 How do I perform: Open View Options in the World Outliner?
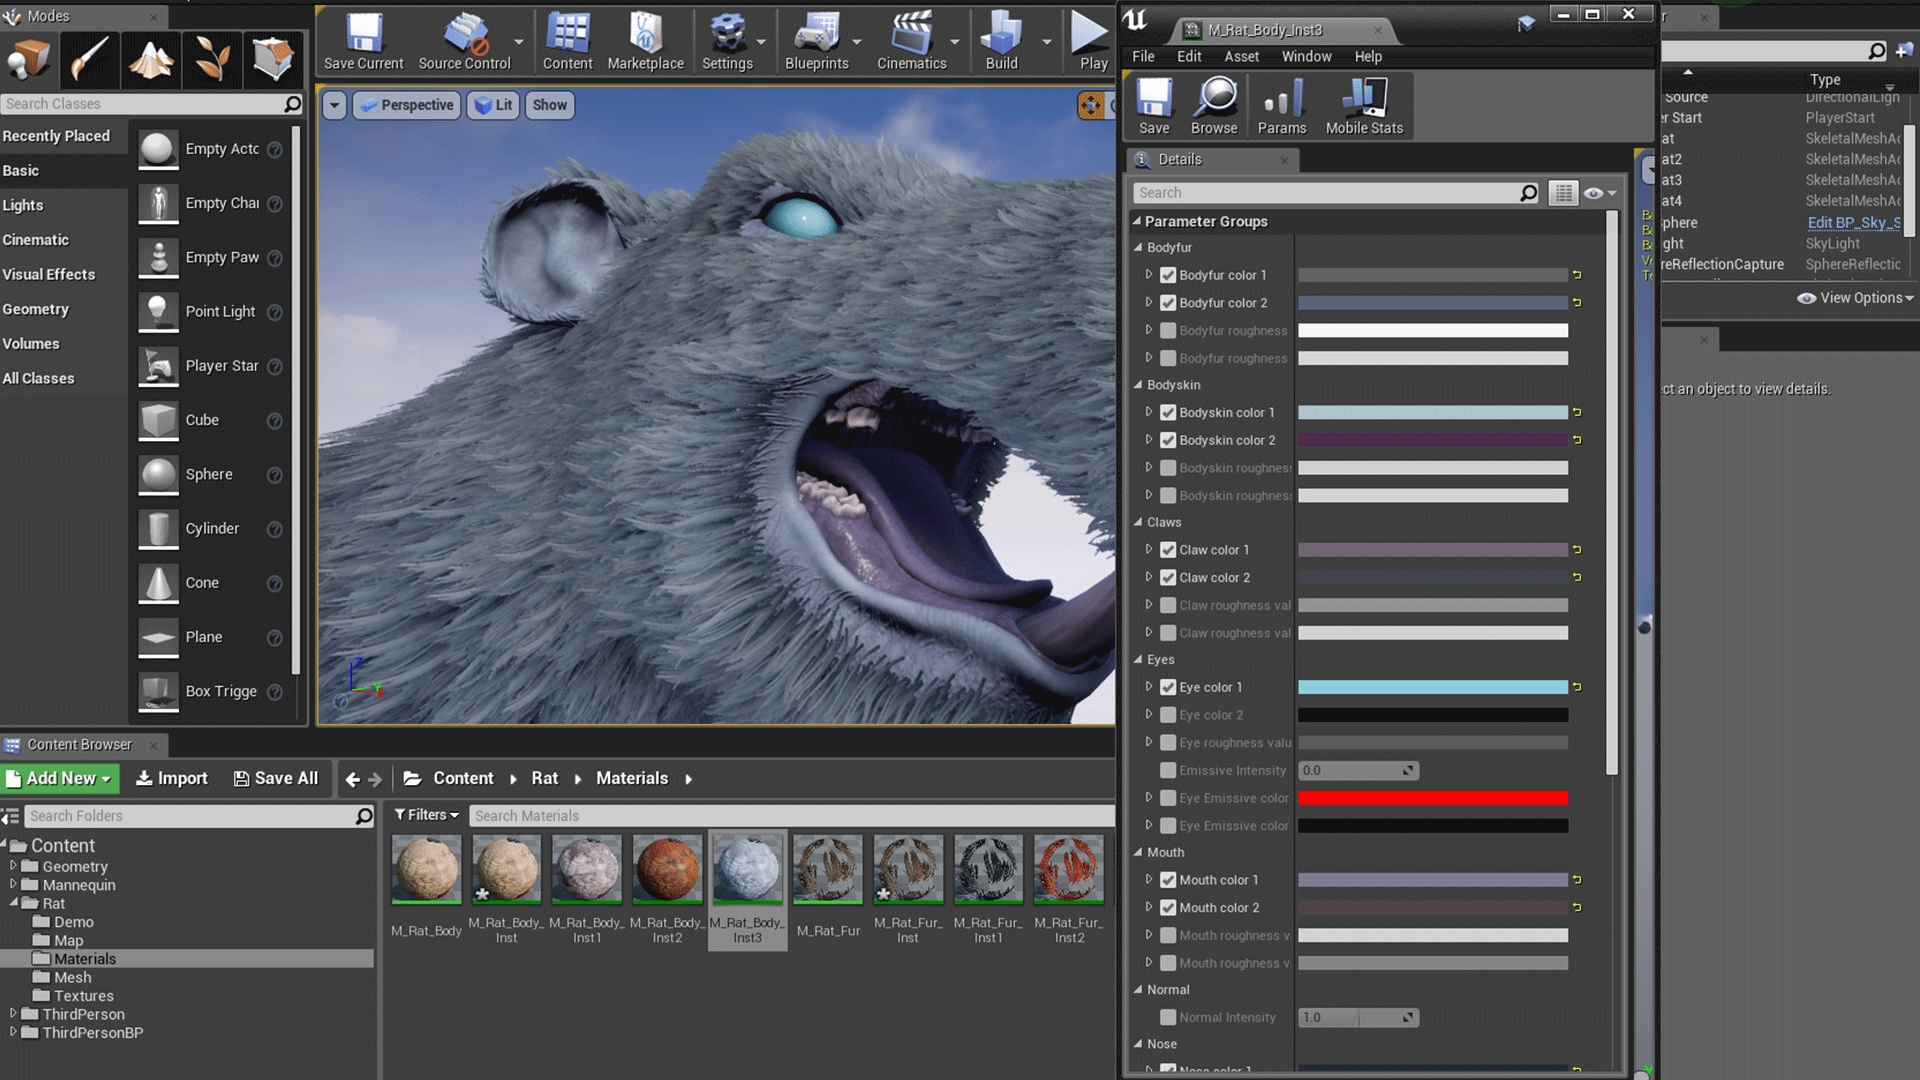[x=1855, y=297]
